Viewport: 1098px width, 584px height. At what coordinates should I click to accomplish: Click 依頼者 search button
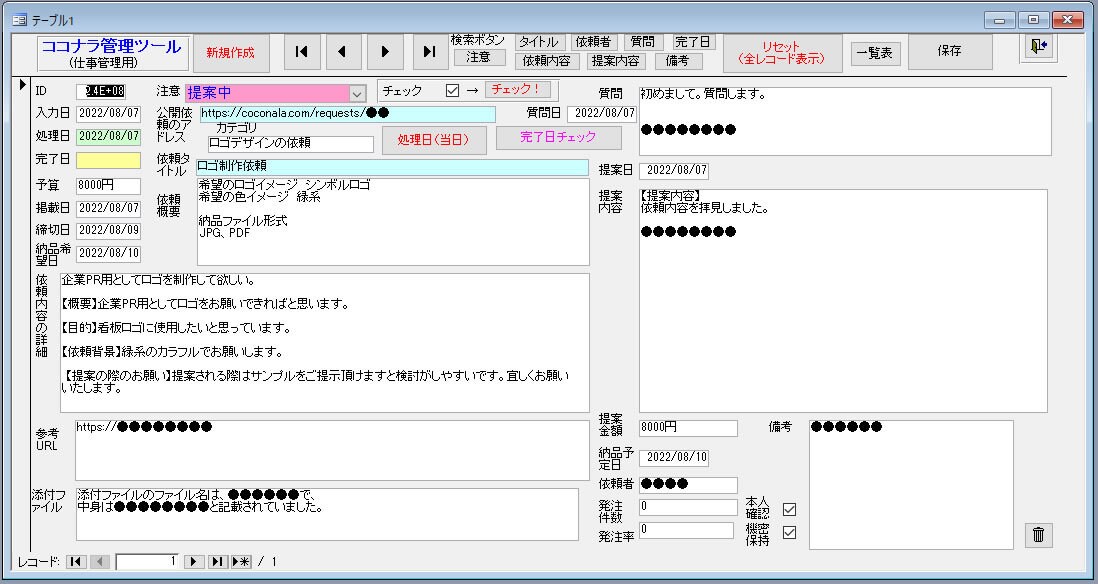click(593, 42)
